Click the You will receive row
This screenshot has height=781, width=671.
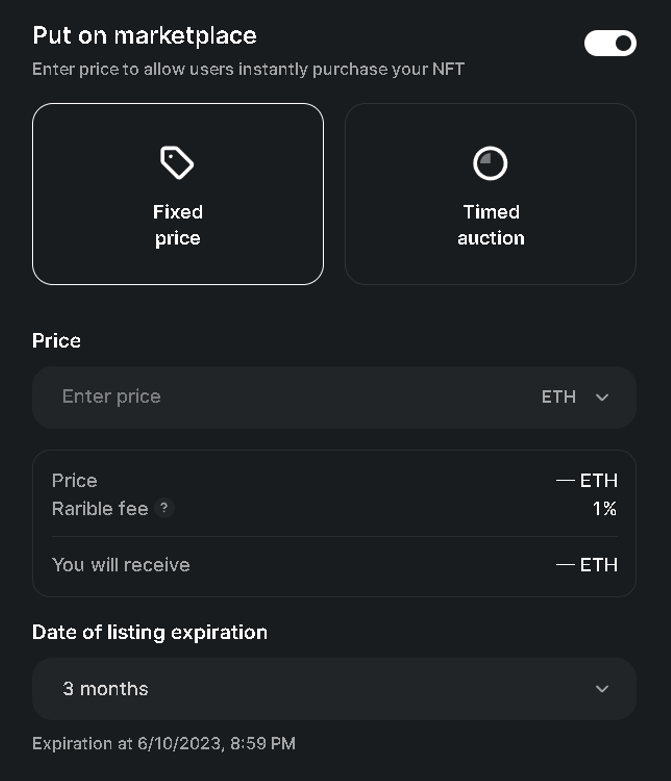click(x=334, y=565)
